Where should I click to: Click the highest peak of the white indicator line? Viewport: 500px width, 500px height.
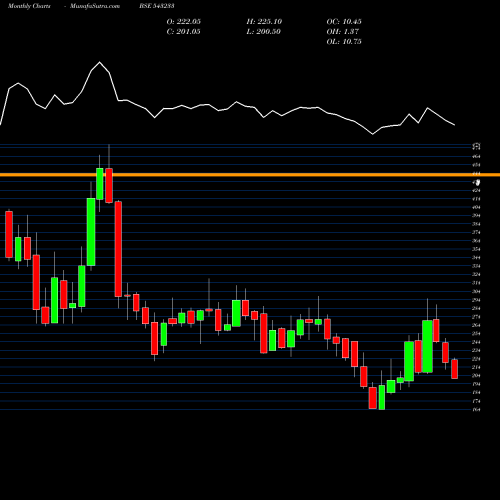click(99, 62)
